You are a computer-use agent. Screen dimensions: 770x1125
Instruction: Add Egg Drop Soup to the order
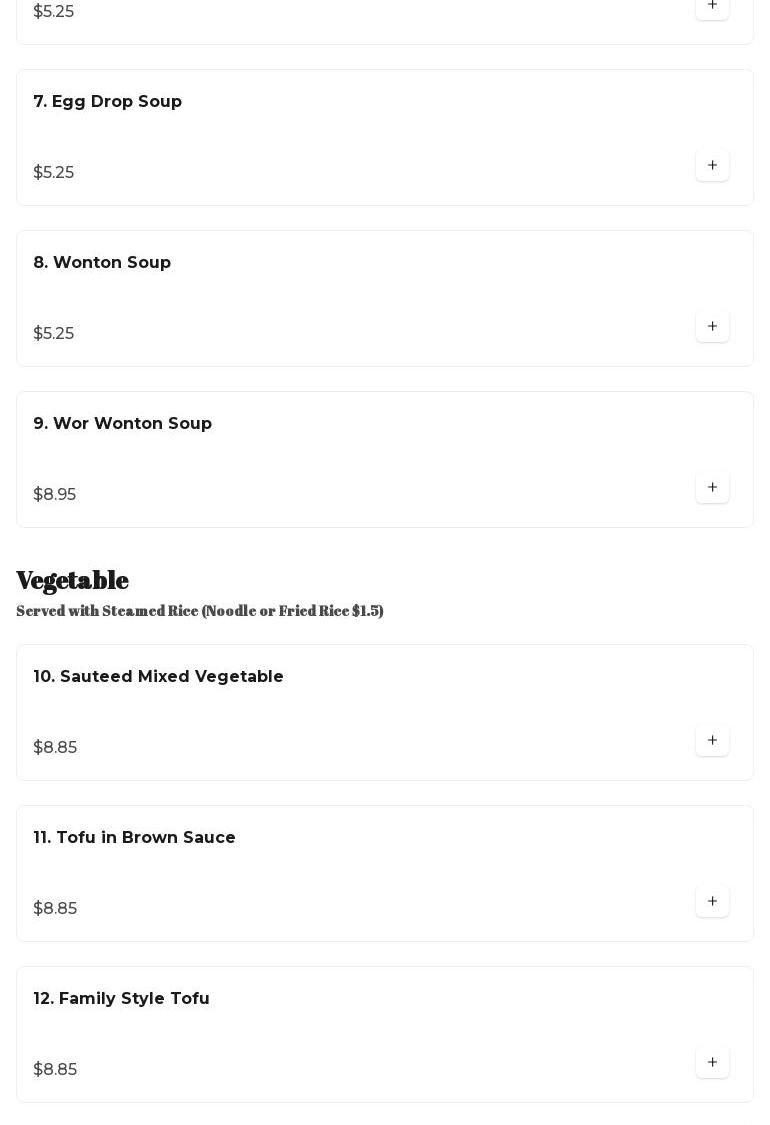712,165
